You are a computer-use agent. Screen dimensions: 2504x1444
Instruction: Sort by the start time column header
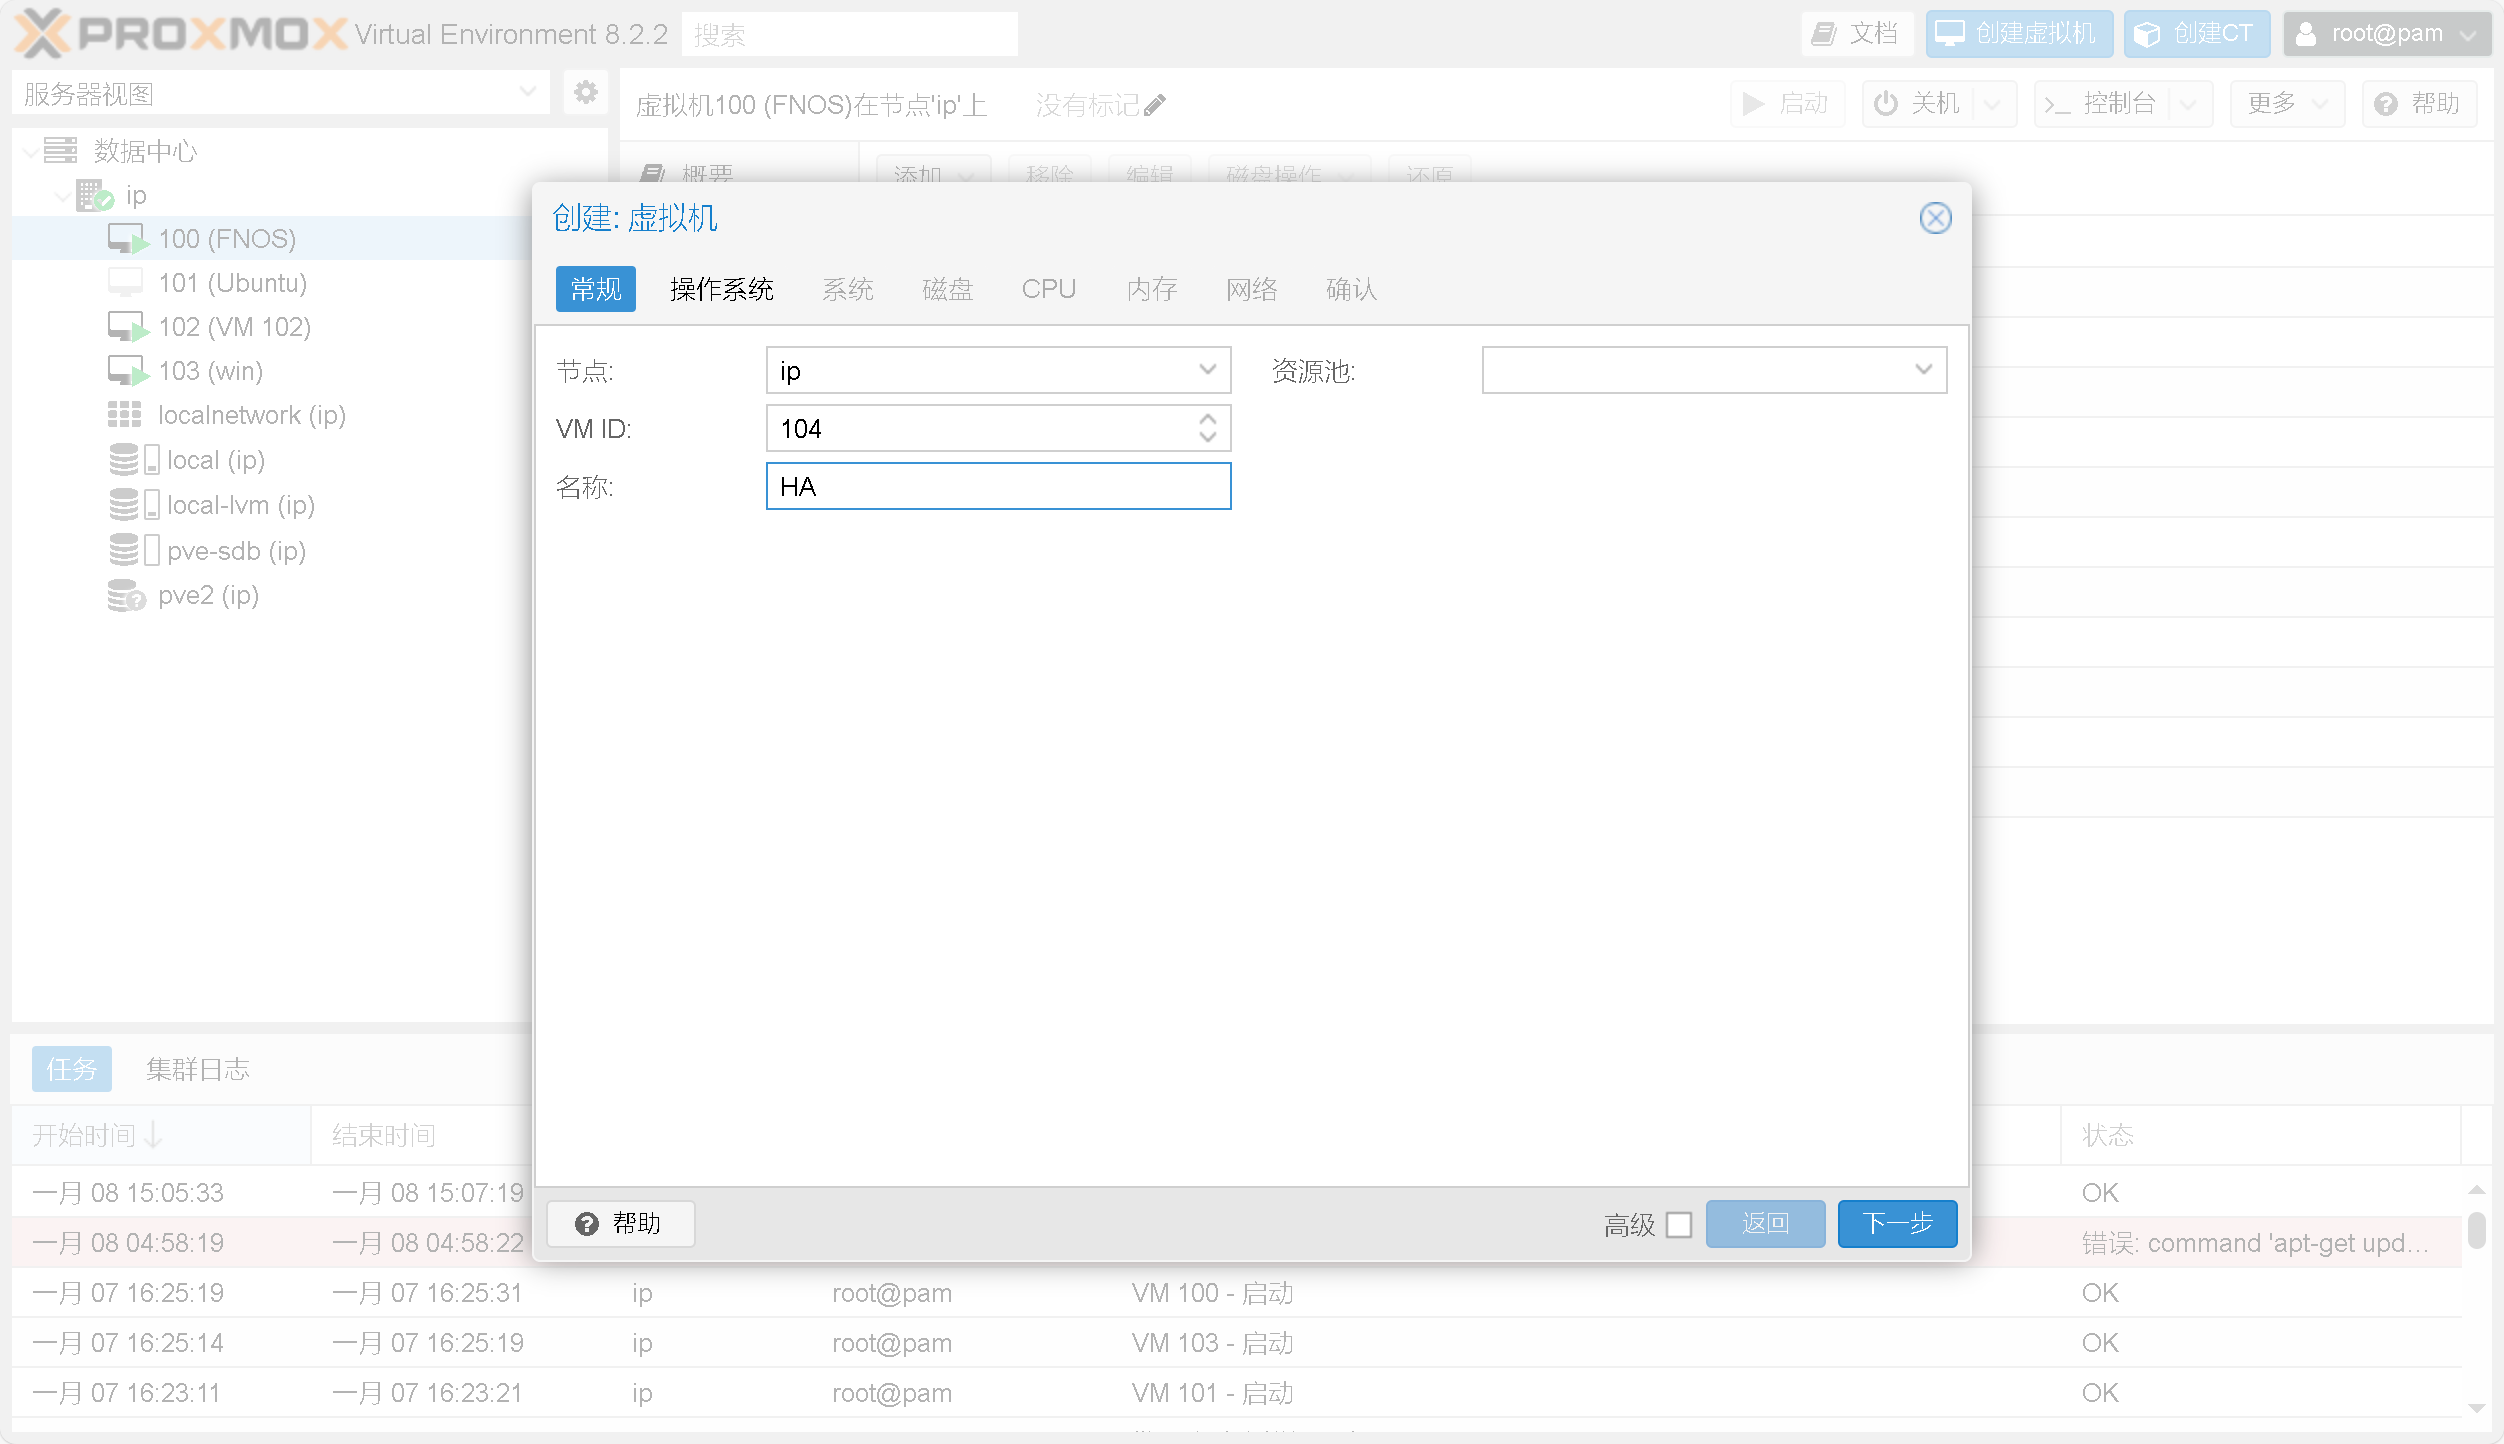coord(160,1135)
